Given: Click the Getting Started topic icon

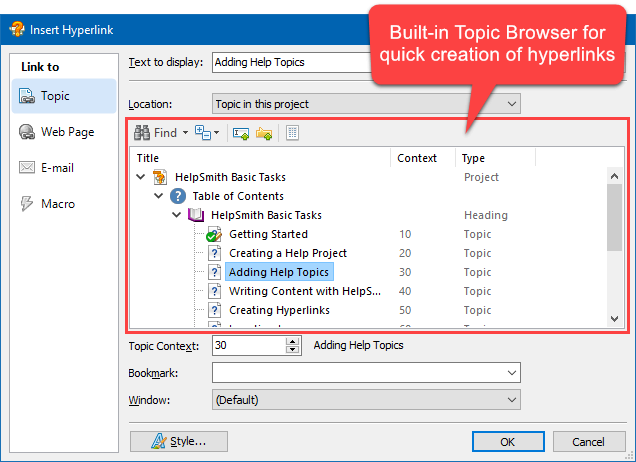Looking at the screenshot, I should pos(214,234).
